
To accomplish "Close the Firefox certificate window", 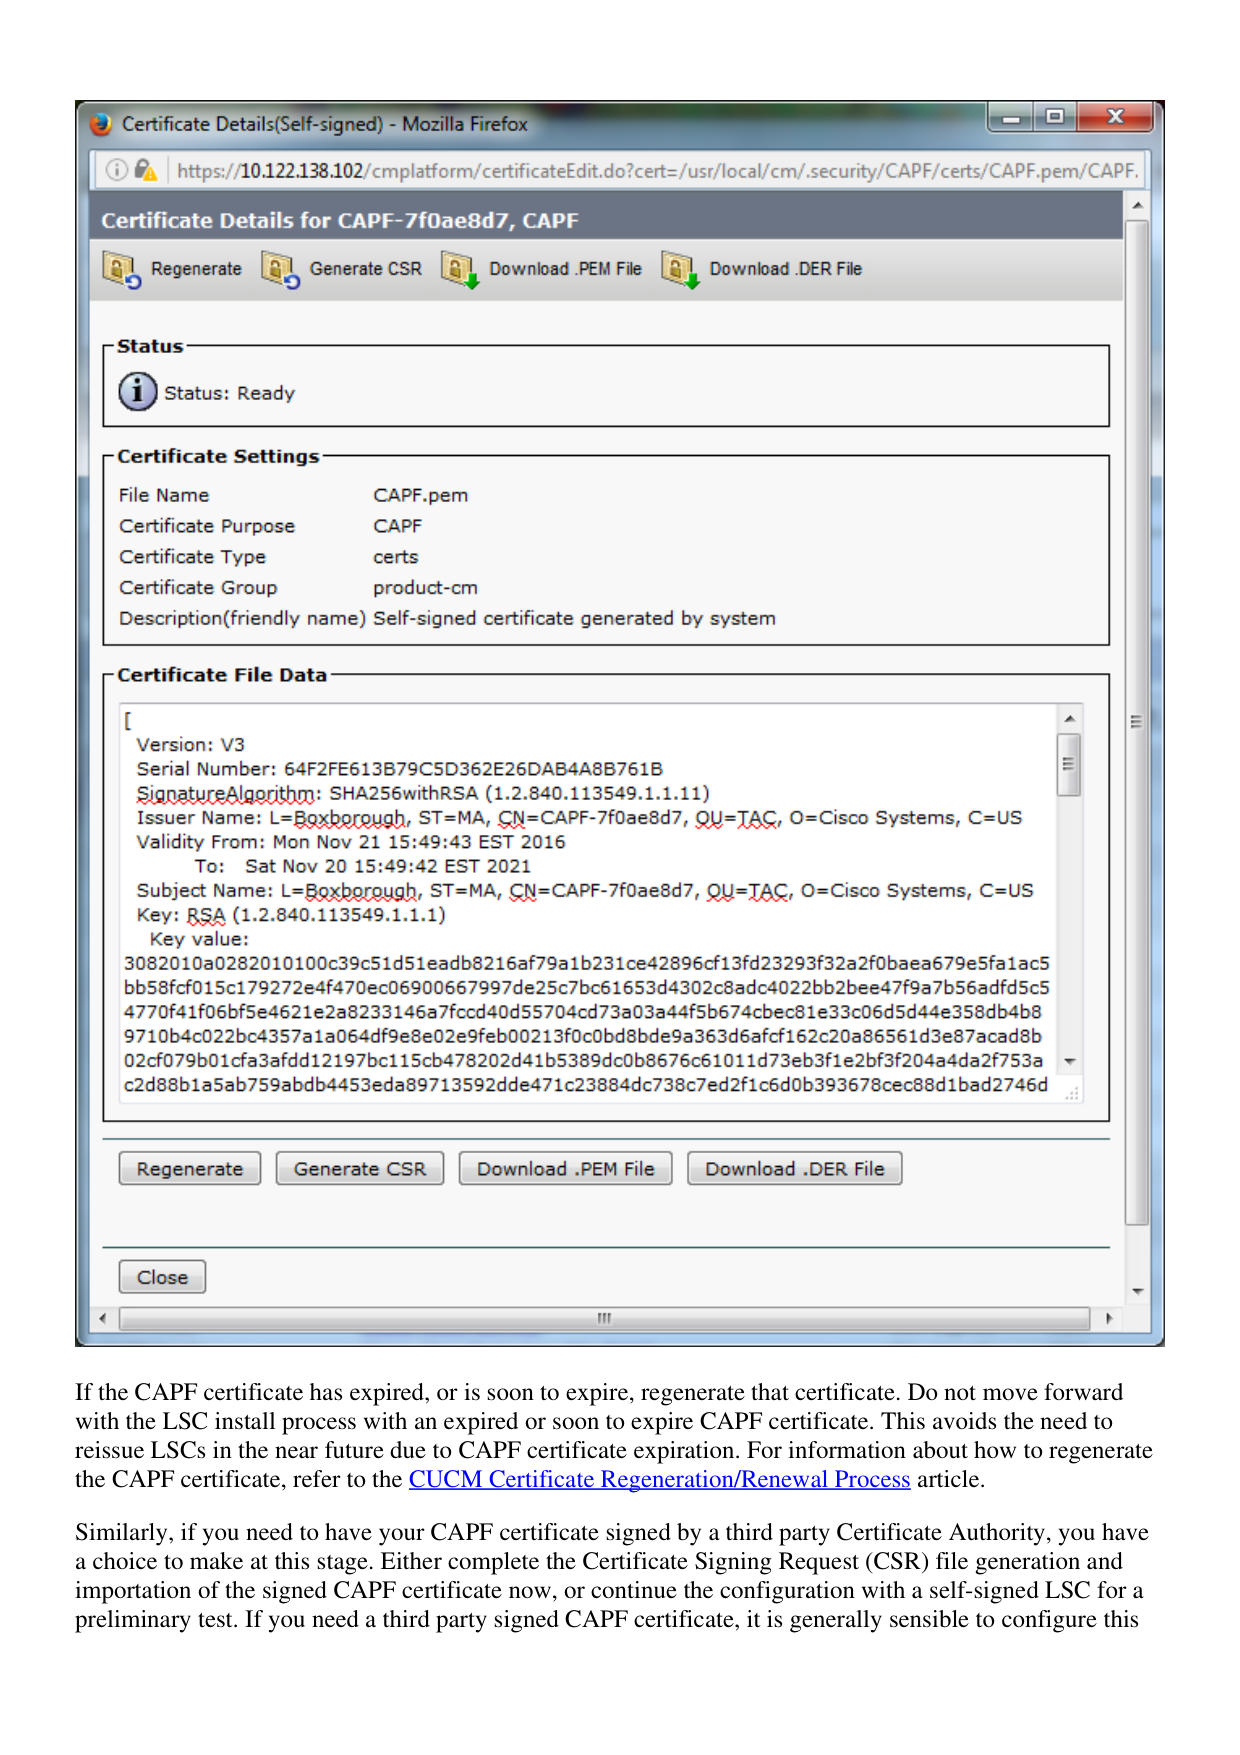I will click(1115, 117).
